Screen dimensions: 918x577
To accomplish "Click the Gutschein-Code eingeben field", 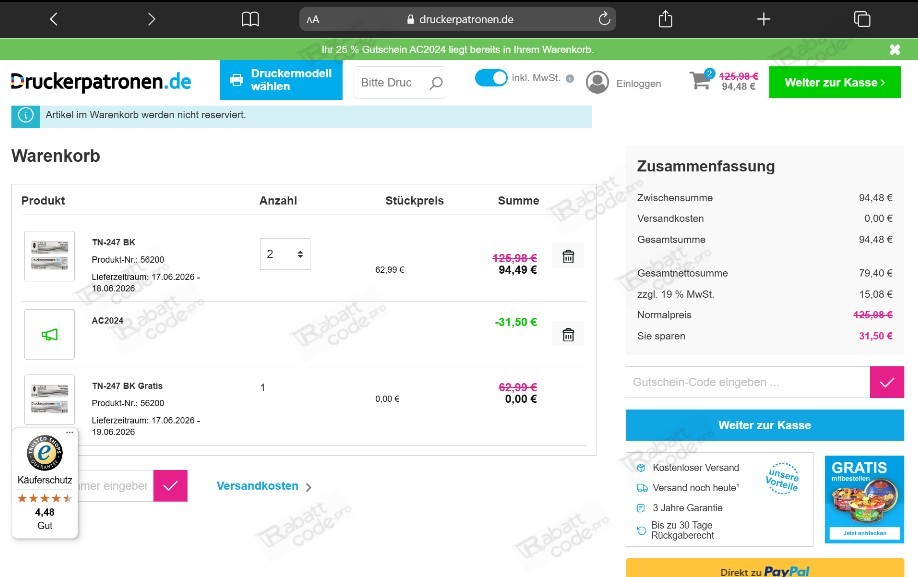I will 748,382.
